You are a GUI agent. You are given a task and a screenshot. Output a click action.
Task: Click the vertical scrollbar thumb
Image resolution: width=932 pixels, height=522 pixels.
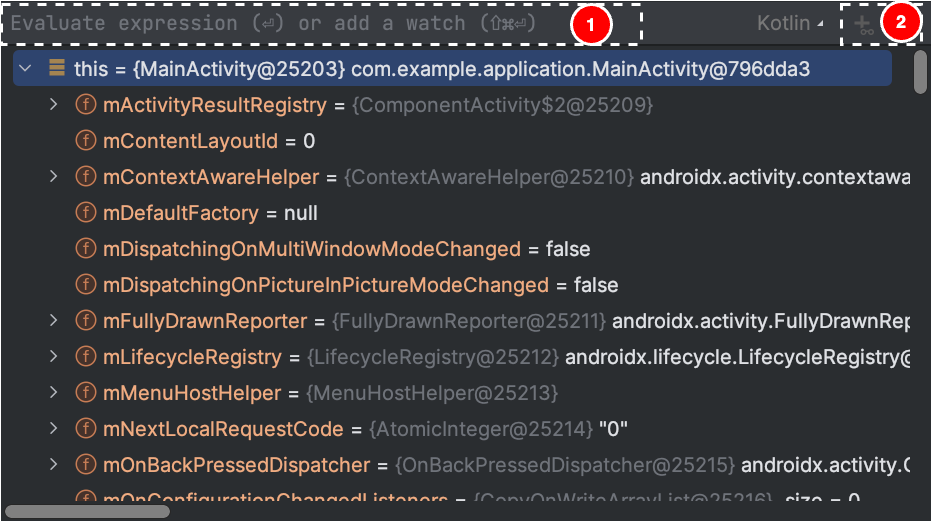[x=921, y=72]
